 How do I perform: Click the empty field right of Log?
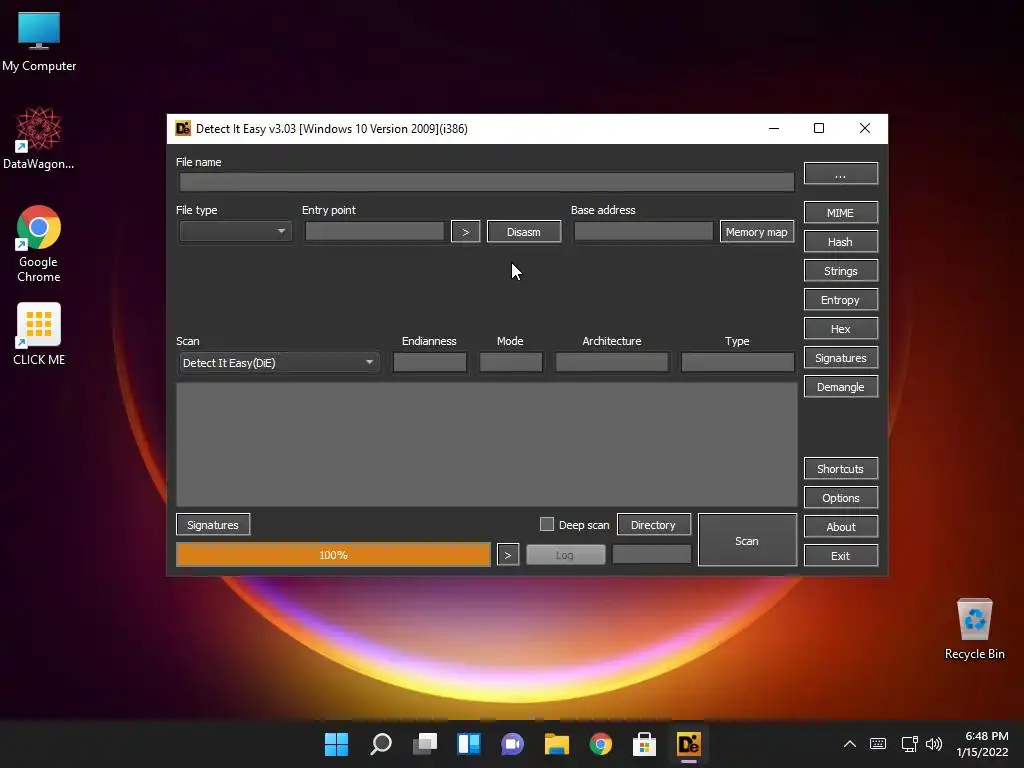652,554
